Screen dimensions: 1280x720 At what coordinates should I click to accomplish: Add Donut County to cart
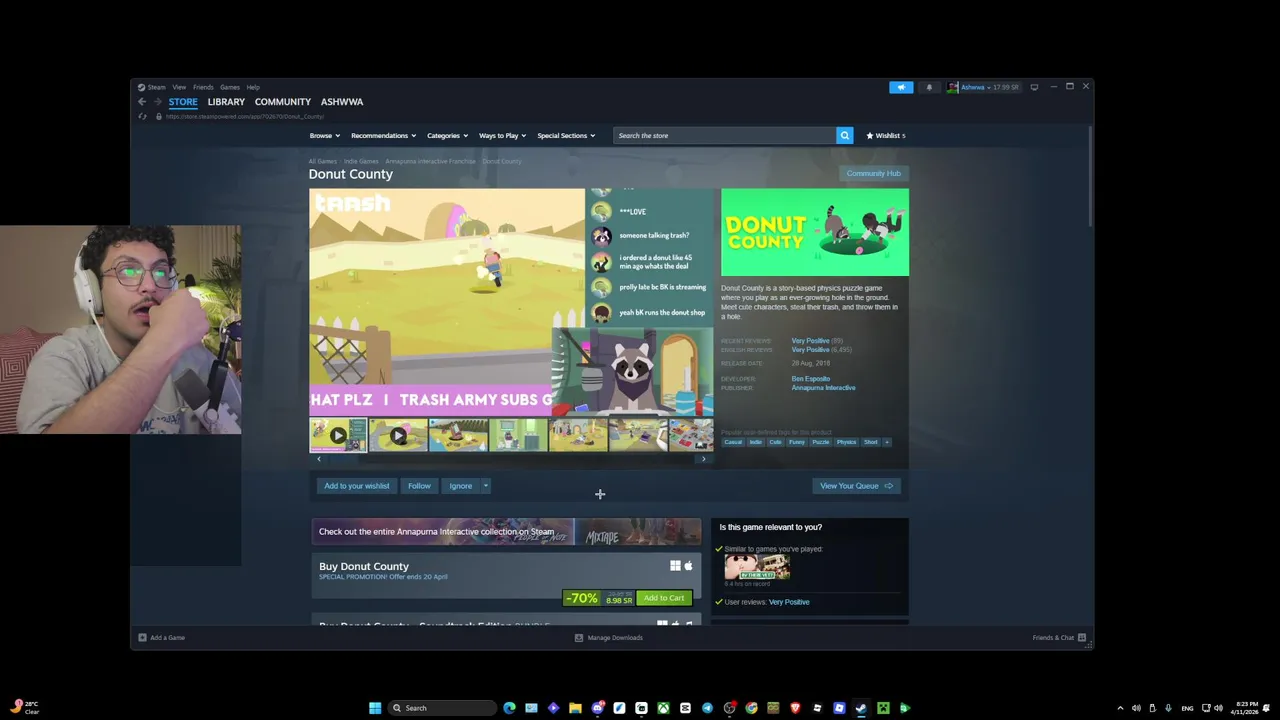pos(664,598)
